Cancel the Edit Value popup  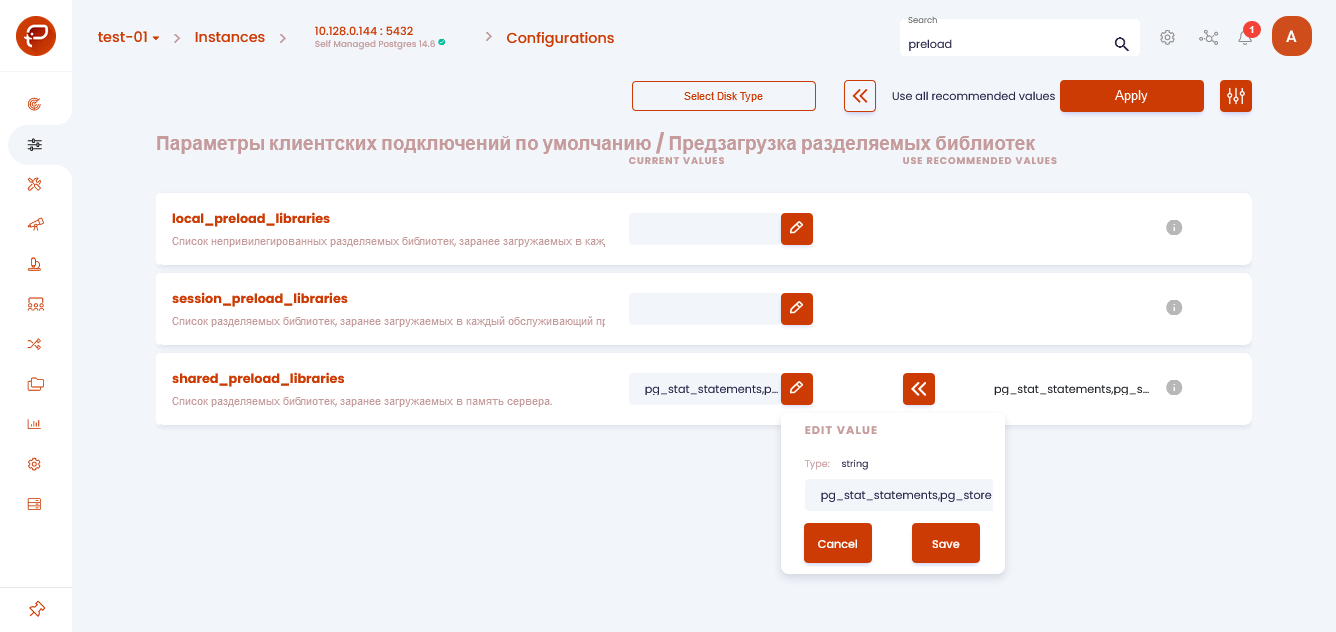click(838, 544)
